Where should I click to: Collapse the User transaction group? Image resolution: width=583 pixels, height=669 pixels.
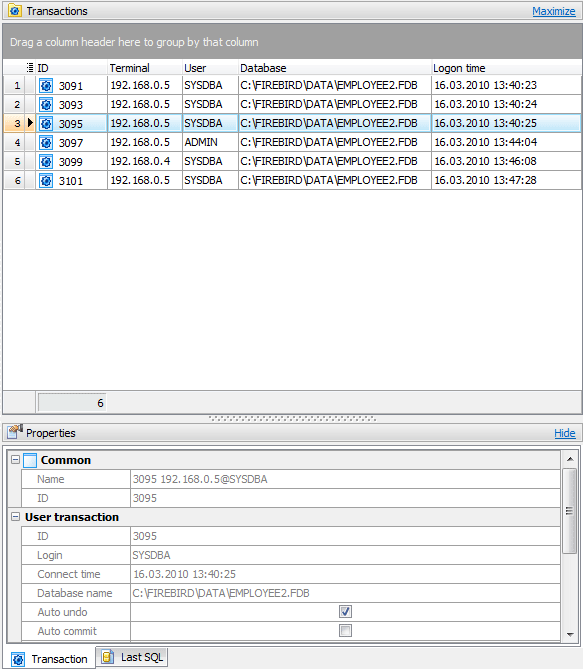click(x=15, y=517)
